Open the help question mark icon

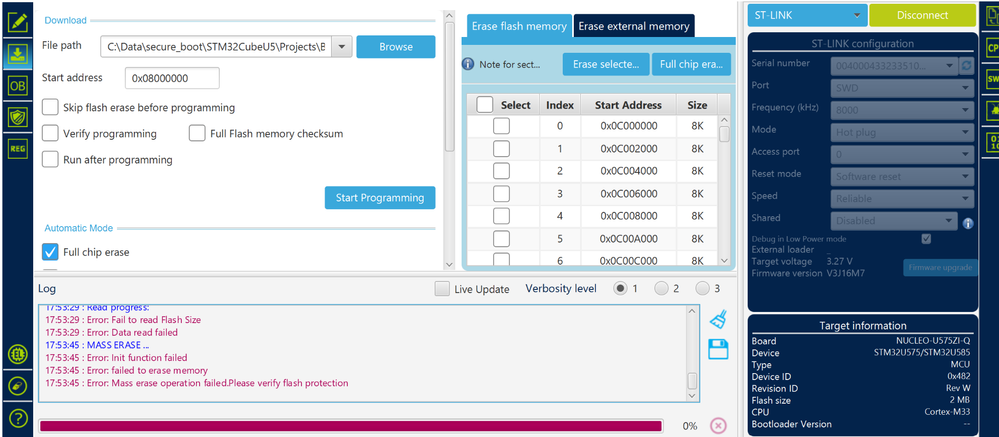(18, 419)
